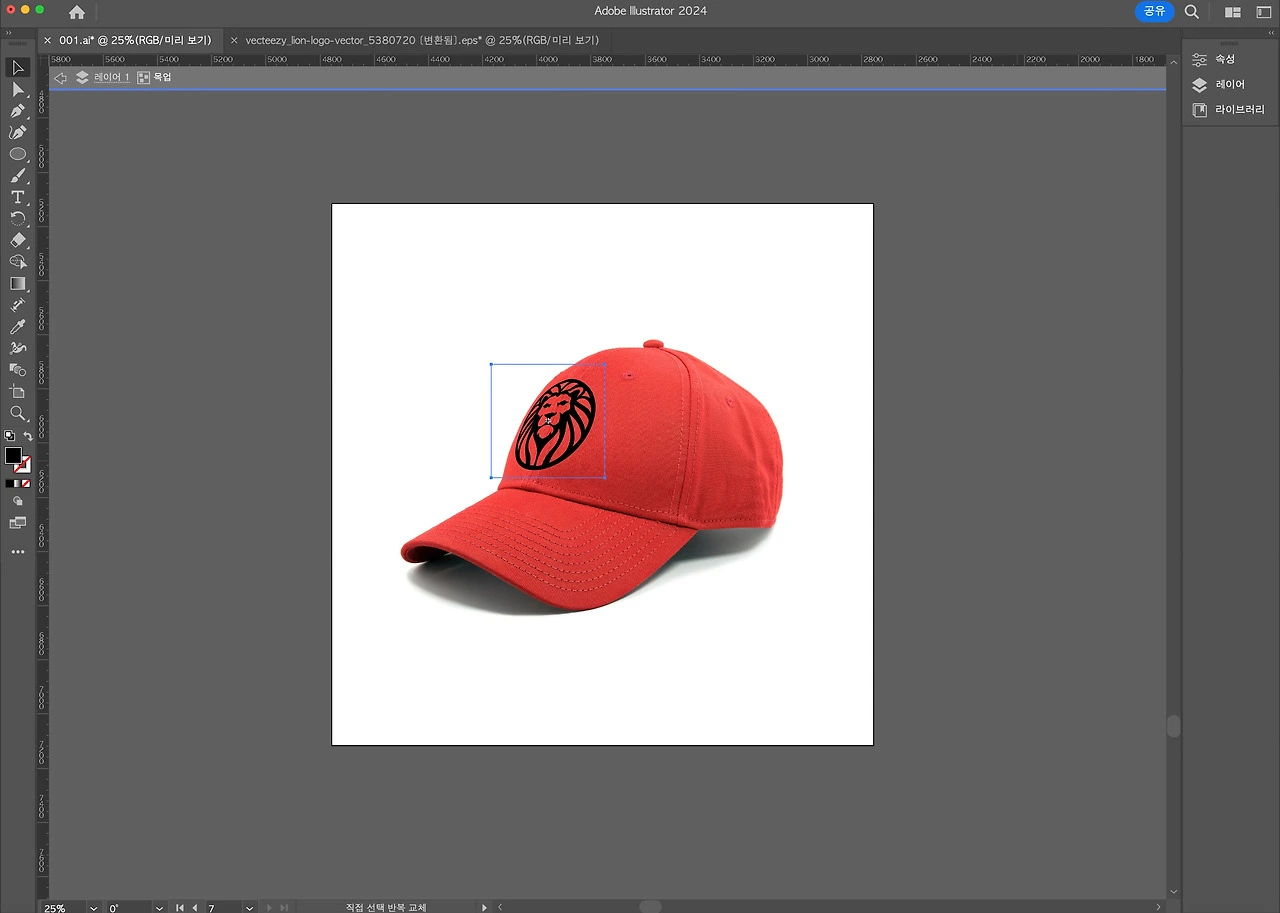Select the Ellipse shape tool
This screenshot has width=1280, height=913.
pos(17,154)
